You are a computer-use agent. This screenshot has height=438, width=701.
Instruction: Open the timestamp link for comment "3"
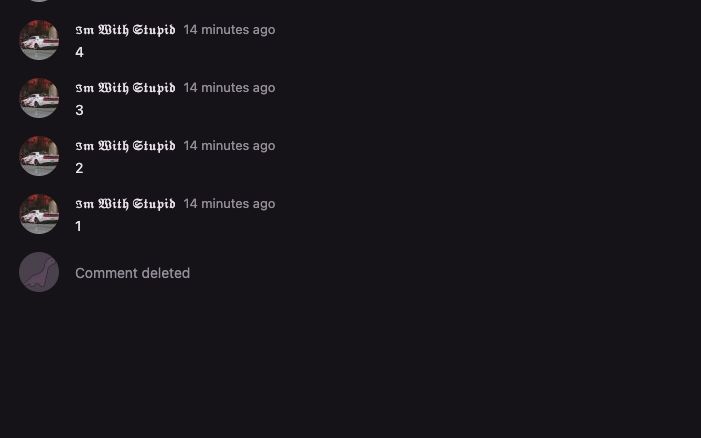pyautogui.click(x=229, y=88)
